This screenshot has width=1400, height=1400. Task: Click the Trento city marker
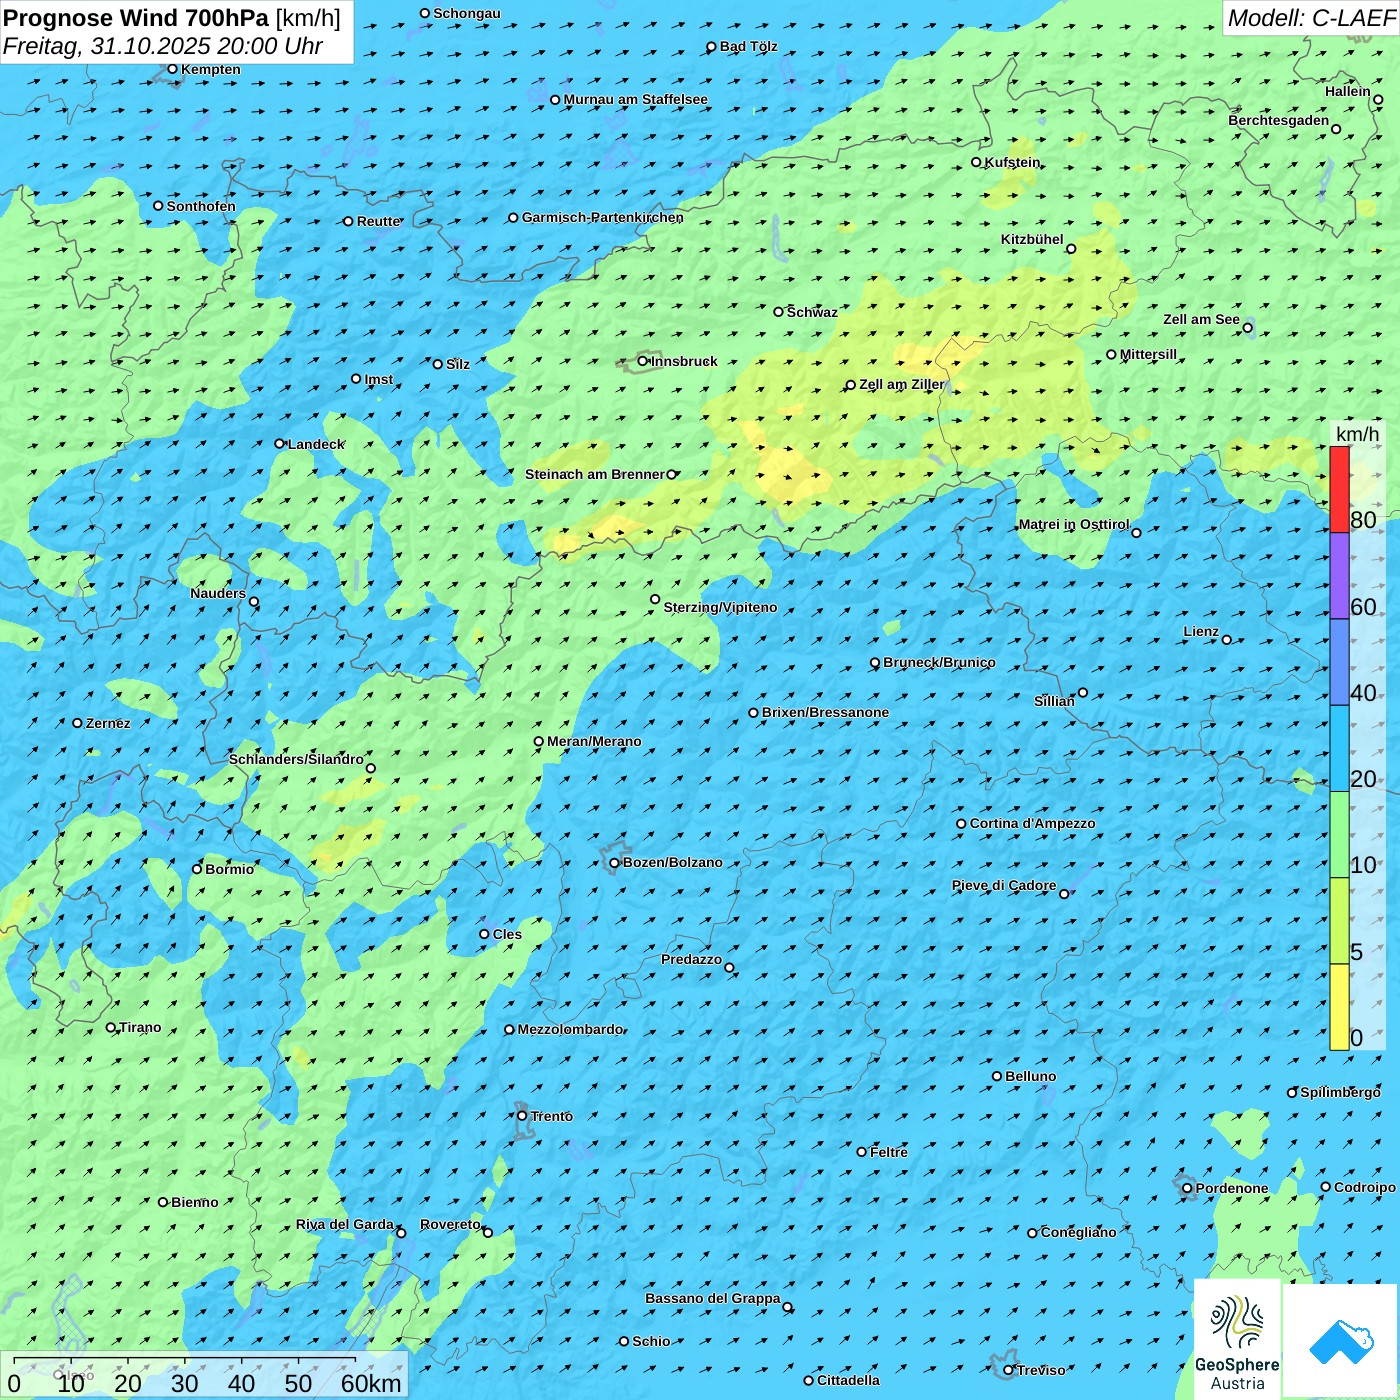coord(522,1116)
